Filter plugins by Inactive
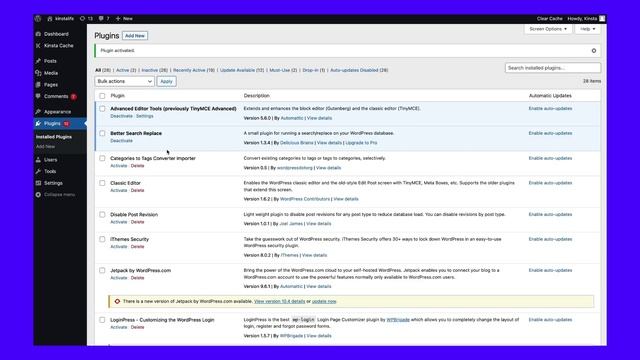Image resolution: width=640 pixels, height=360 pixels. click(154, 70)
